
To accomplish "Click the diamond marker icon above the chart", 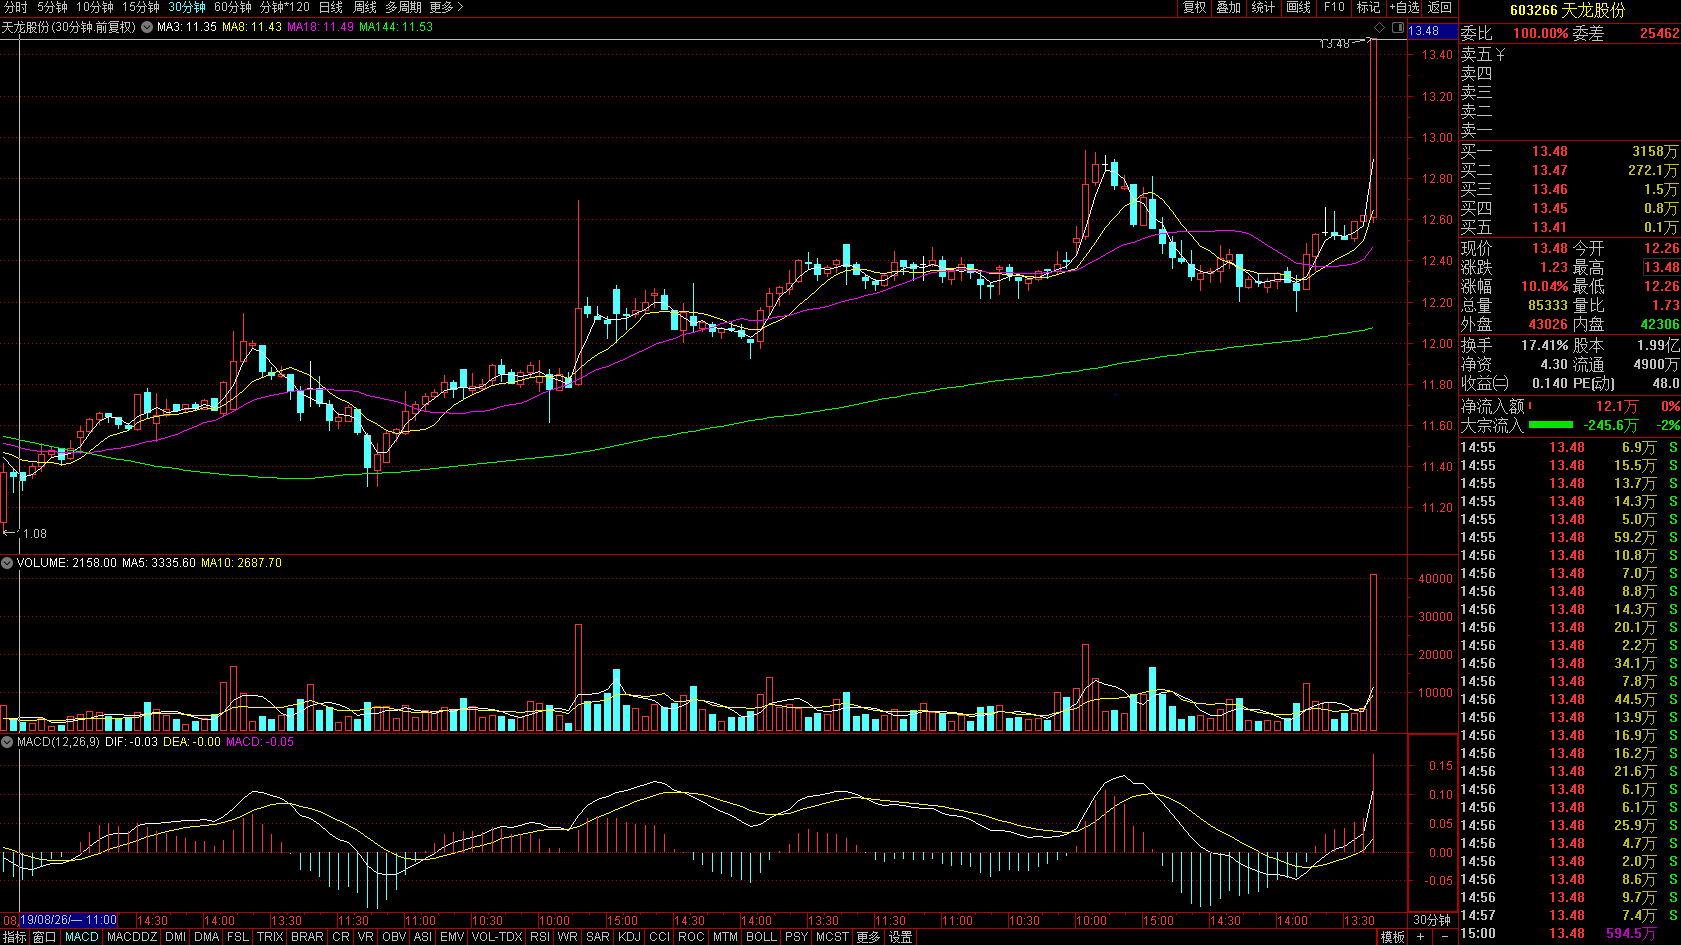I will 1380,28.
